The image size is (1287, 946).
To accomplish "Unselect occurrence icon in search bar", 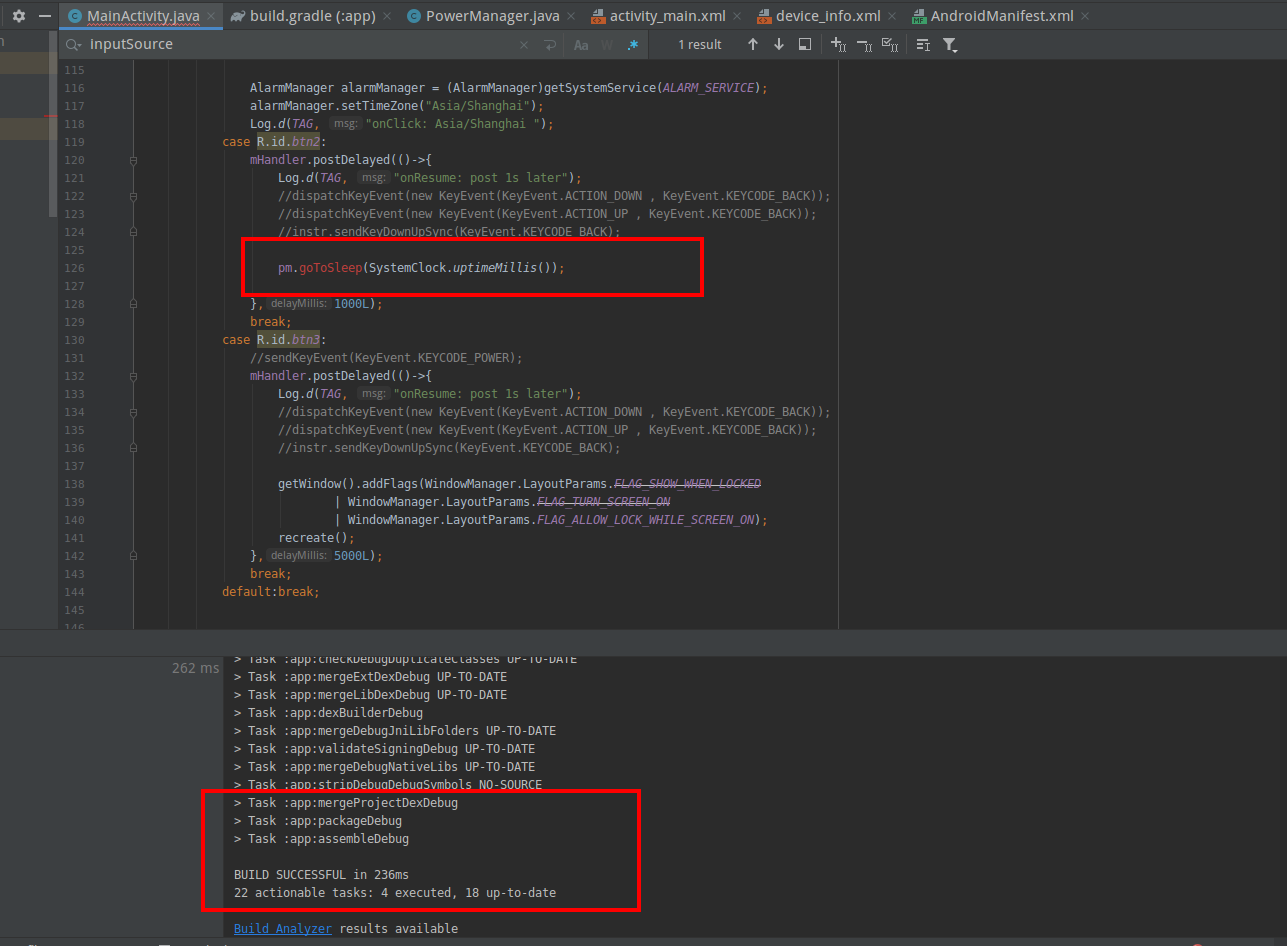I will coord(864,45).
